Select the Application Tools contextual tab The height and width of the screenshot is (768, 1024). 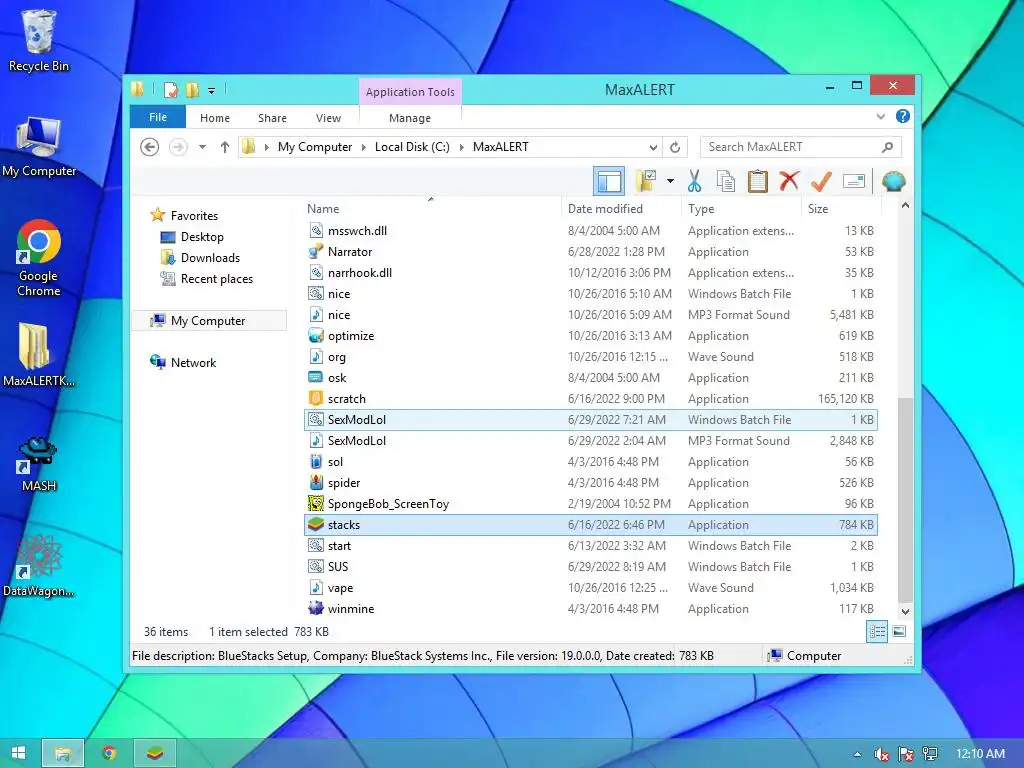tap(410, 92)
